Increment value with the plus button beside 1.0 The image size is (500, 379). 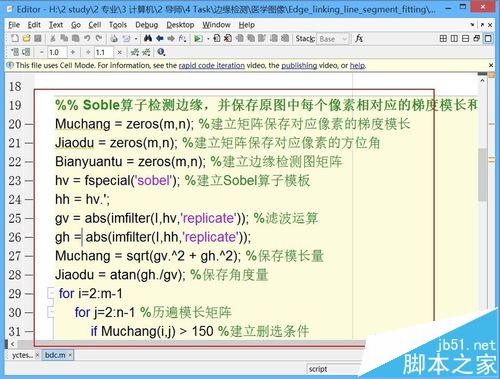(x=73, y=52)
